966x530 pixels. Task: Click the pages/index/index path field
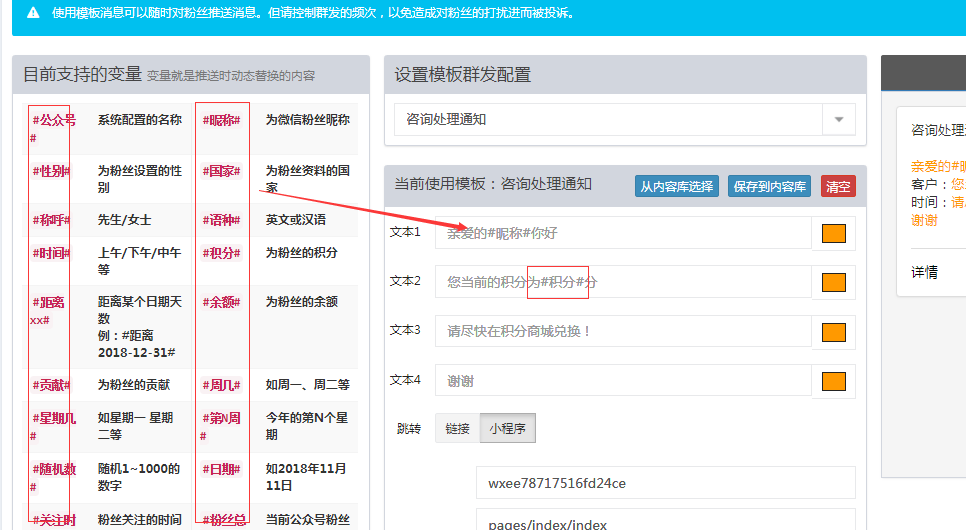(x=665, y=521)
